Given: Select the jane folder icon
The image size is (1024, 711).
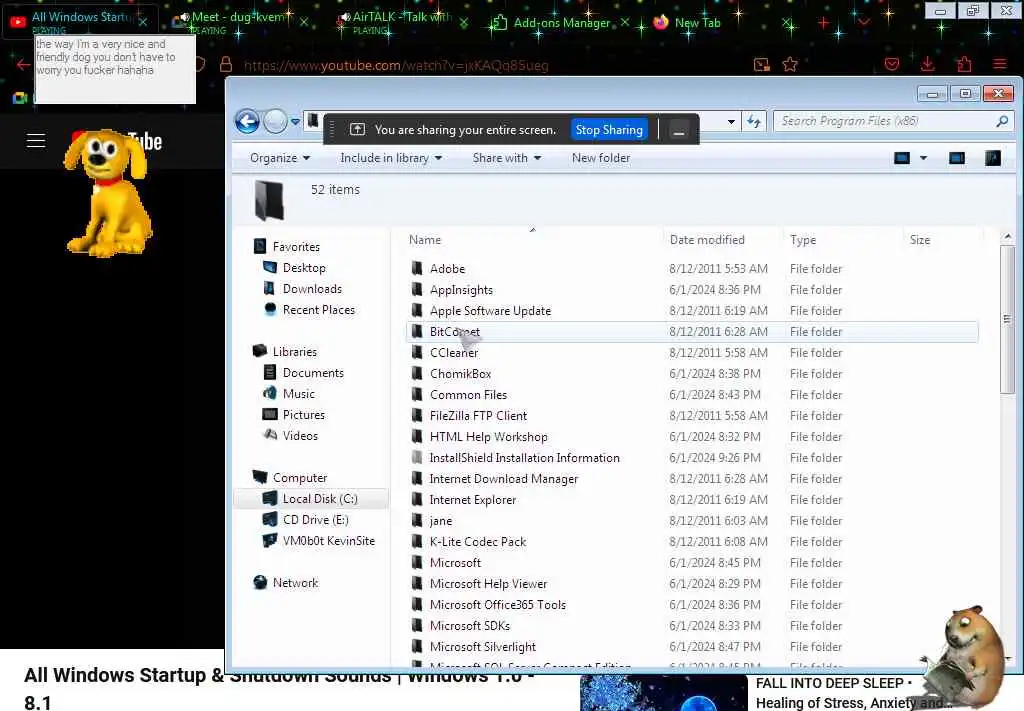Looking at the screenshot, I should 417,520.
